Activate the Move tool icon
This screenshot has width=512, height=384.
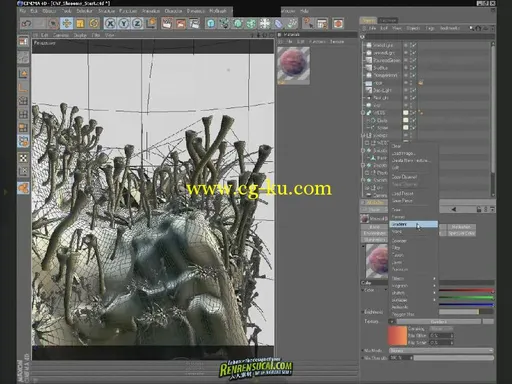click(x=67, y=24)
